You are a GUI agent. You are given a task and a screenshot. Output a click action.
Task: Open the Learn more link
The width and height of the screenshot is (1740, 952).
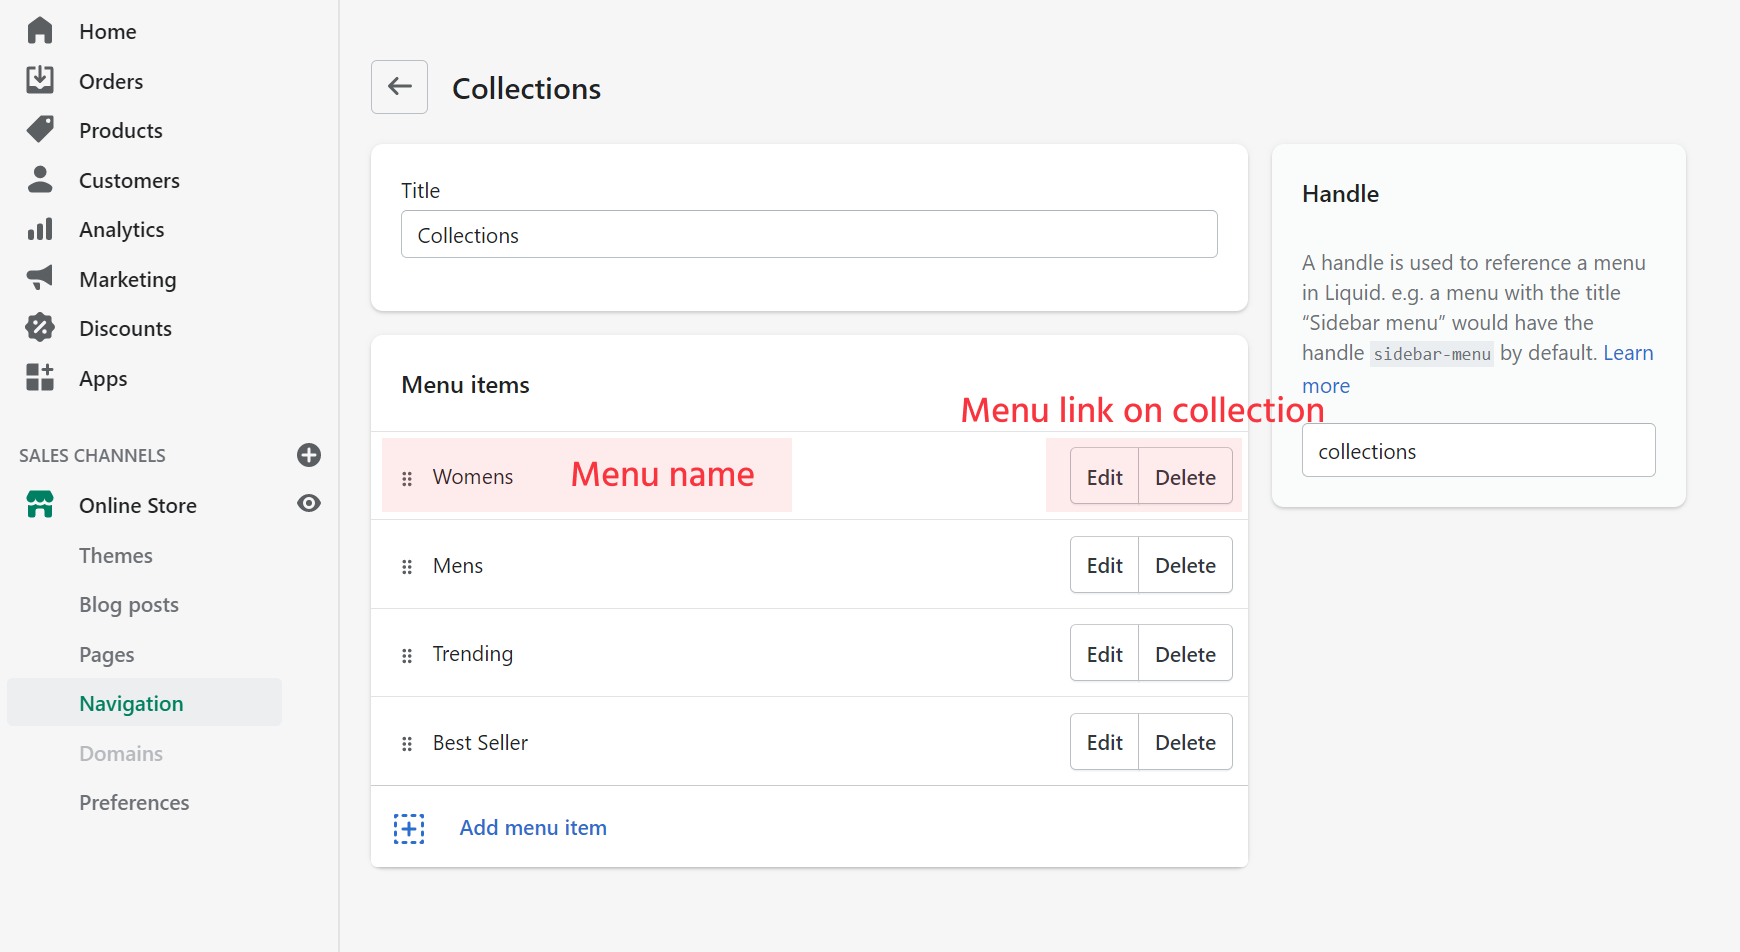[1627, 354]
